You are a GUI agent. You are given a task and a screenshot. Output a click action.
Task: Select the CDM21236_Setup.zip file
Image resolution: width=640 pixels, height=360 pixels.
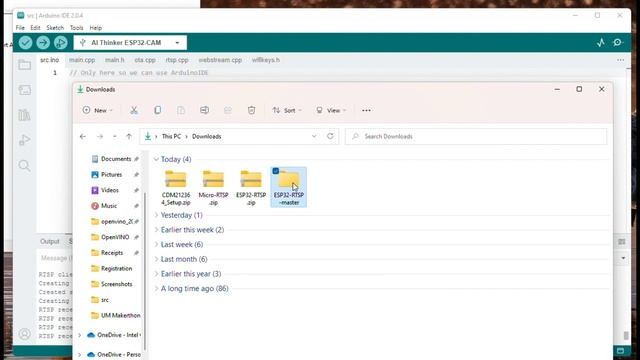pyautogui.click(x=176, y=187)
